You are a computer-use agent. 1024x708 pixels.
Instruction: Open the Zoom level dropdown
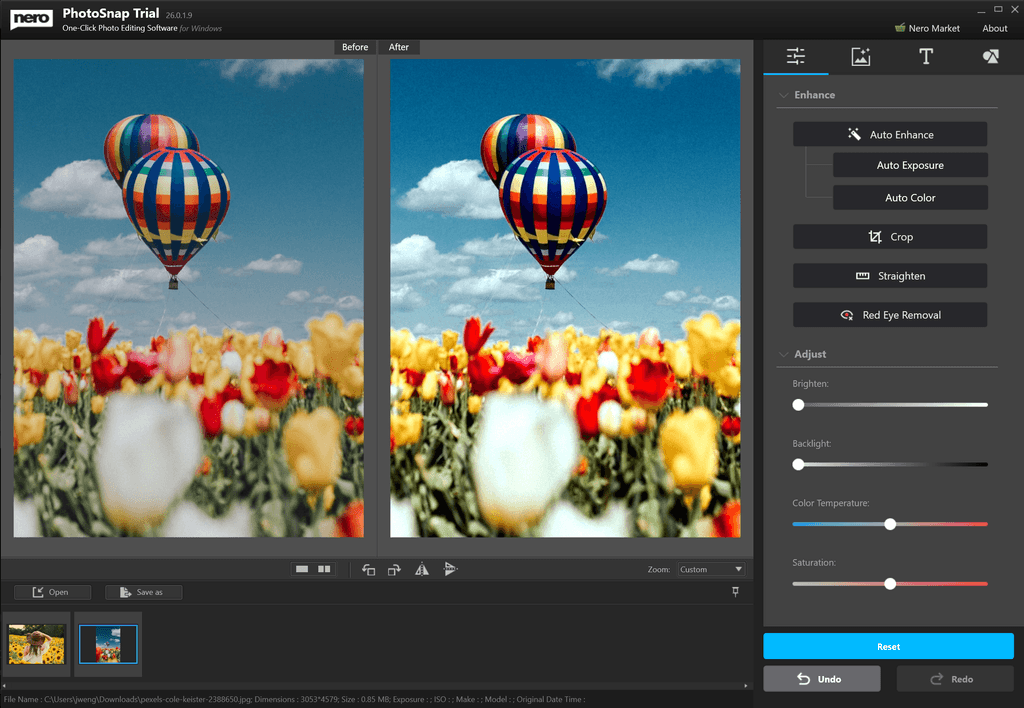[710, 568]
